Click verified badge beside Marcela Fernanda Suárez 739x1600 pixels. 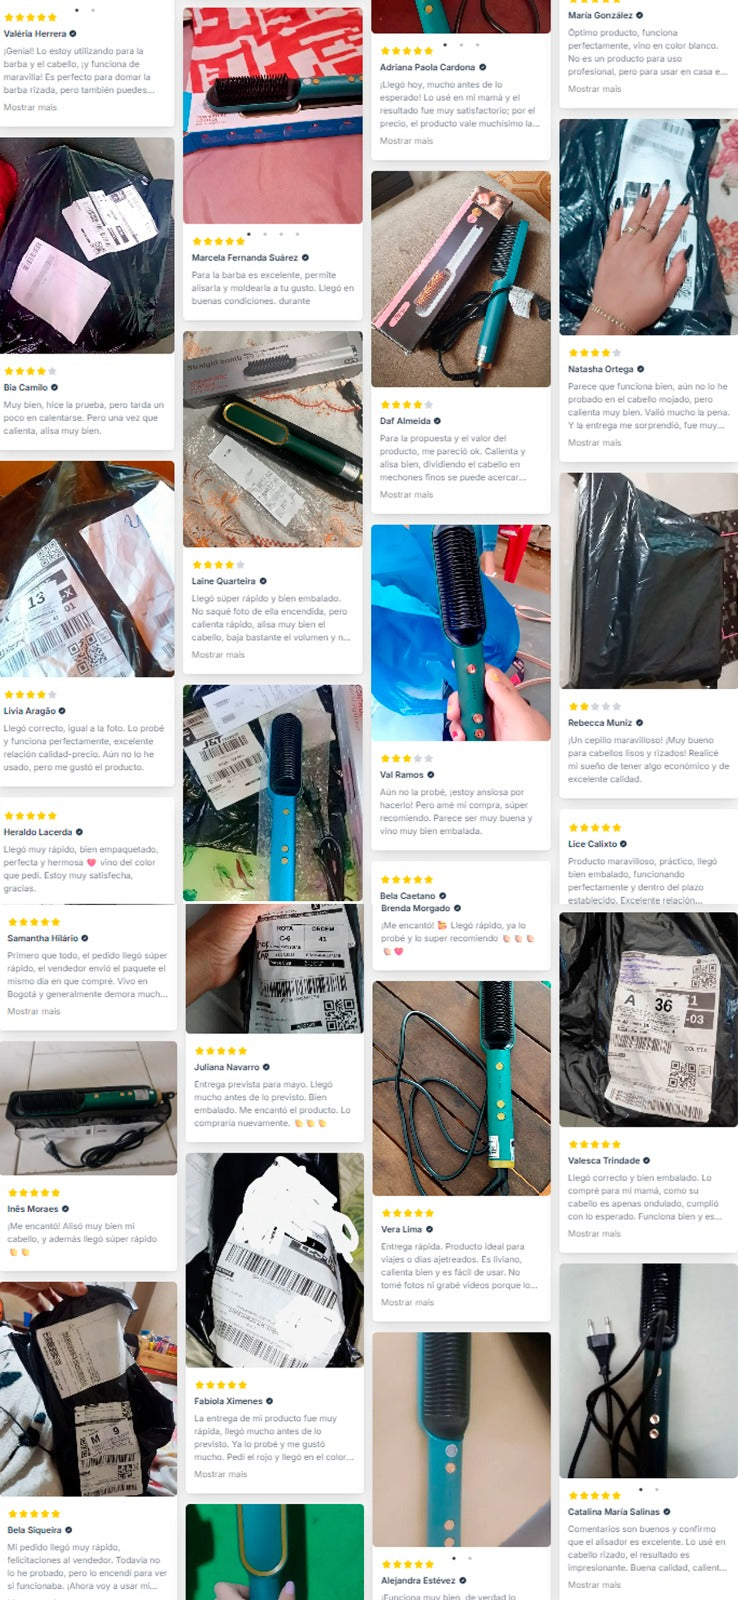click(x=305, y=258)
